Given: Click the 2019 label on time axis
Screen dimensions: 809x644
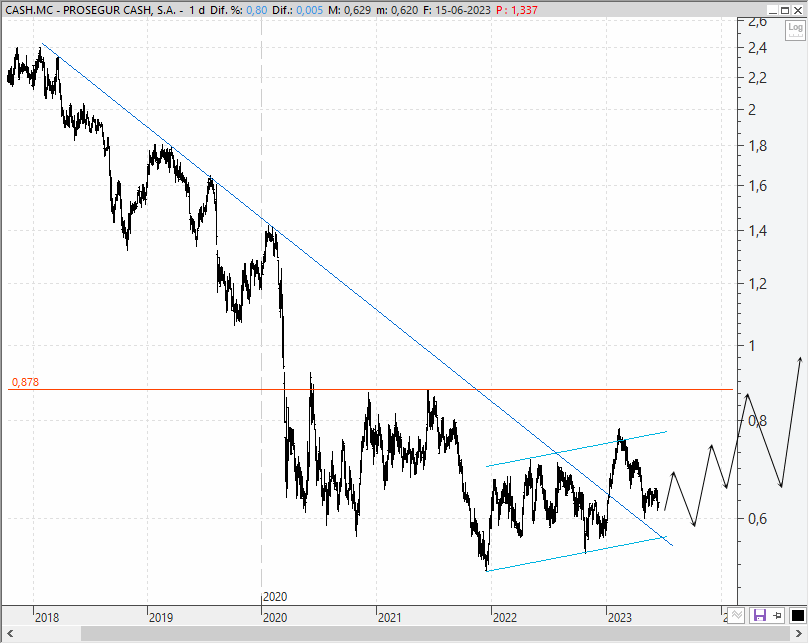Looking at the screenshot, I should [x=161, y=618].
